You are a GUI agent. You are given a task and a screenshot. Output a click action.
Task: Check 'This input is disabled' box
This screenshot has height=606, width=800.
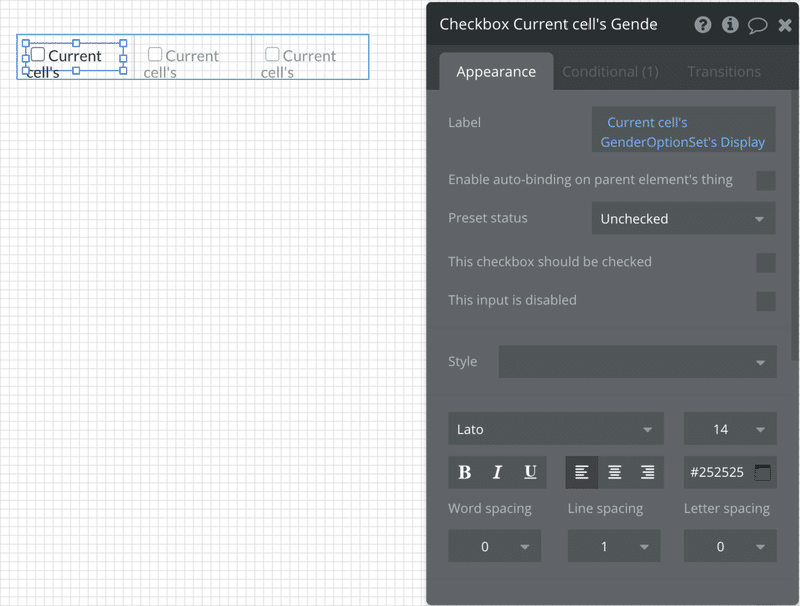(x=765, y=301)
